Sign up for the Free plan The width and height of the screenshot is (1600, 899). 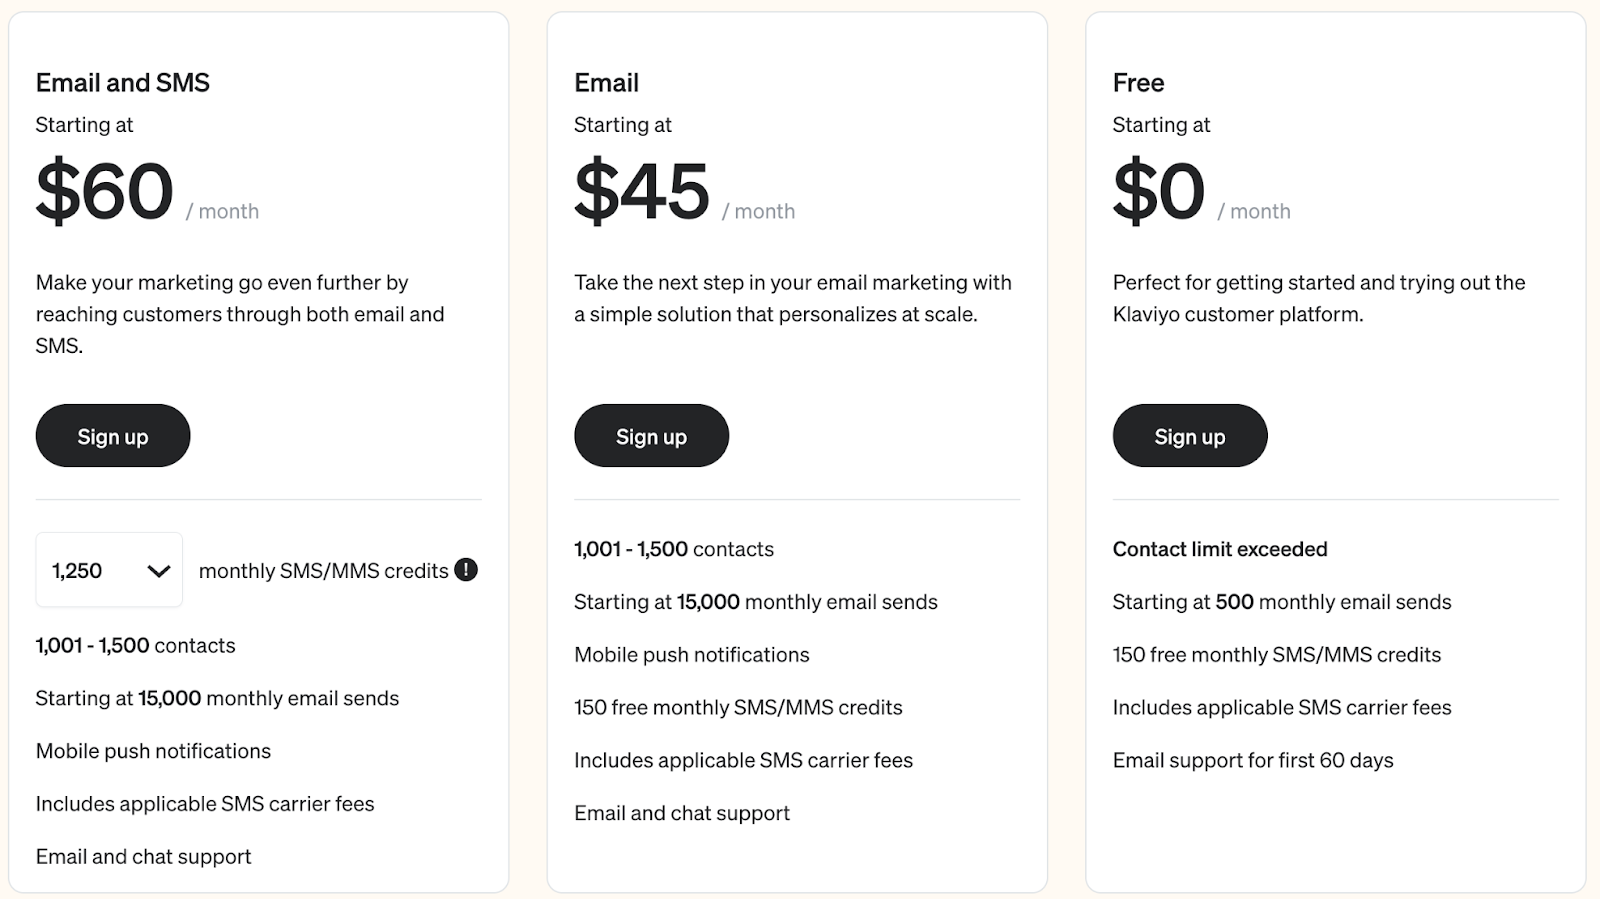click(x=1190, y=436)
